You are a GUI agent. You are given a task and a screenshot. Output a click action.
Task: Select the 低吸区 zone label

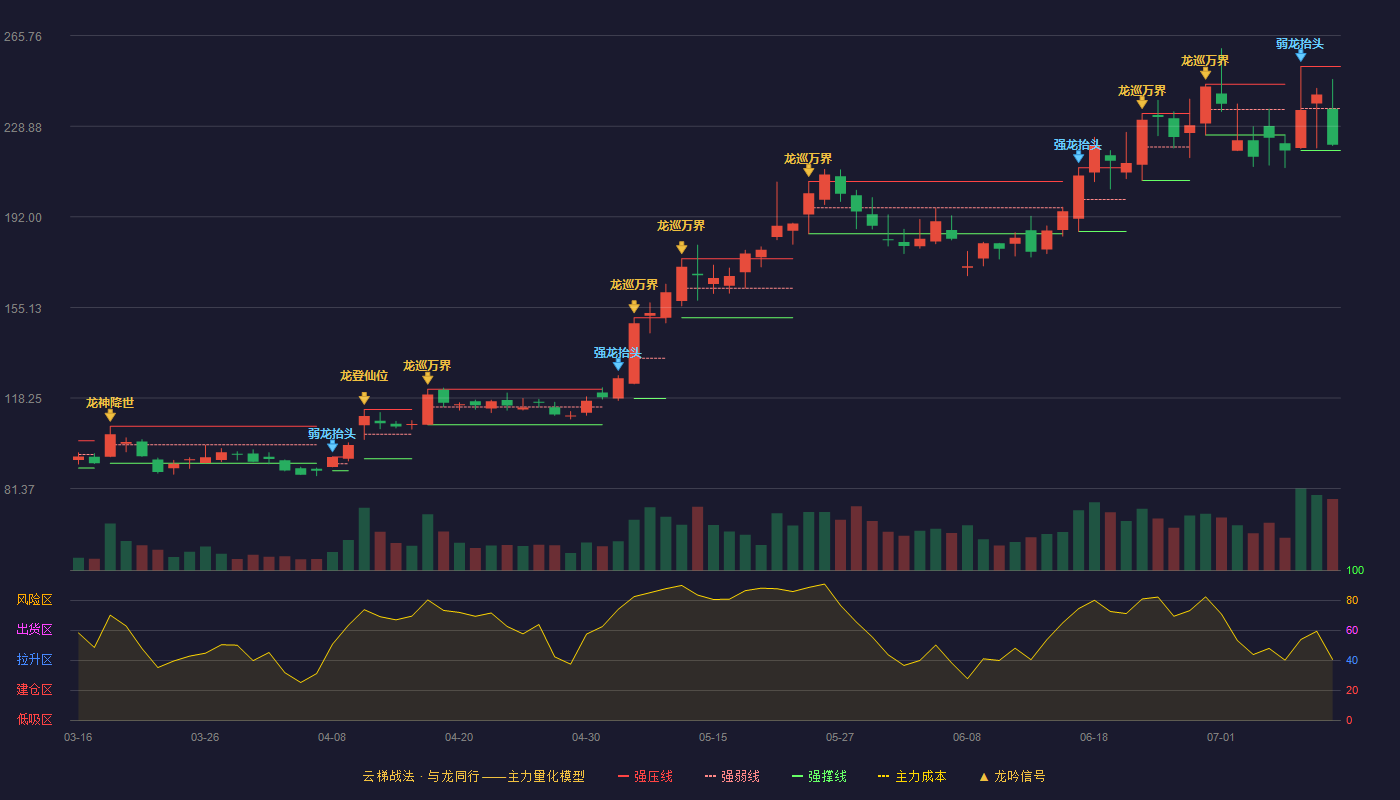pos(34,720)
